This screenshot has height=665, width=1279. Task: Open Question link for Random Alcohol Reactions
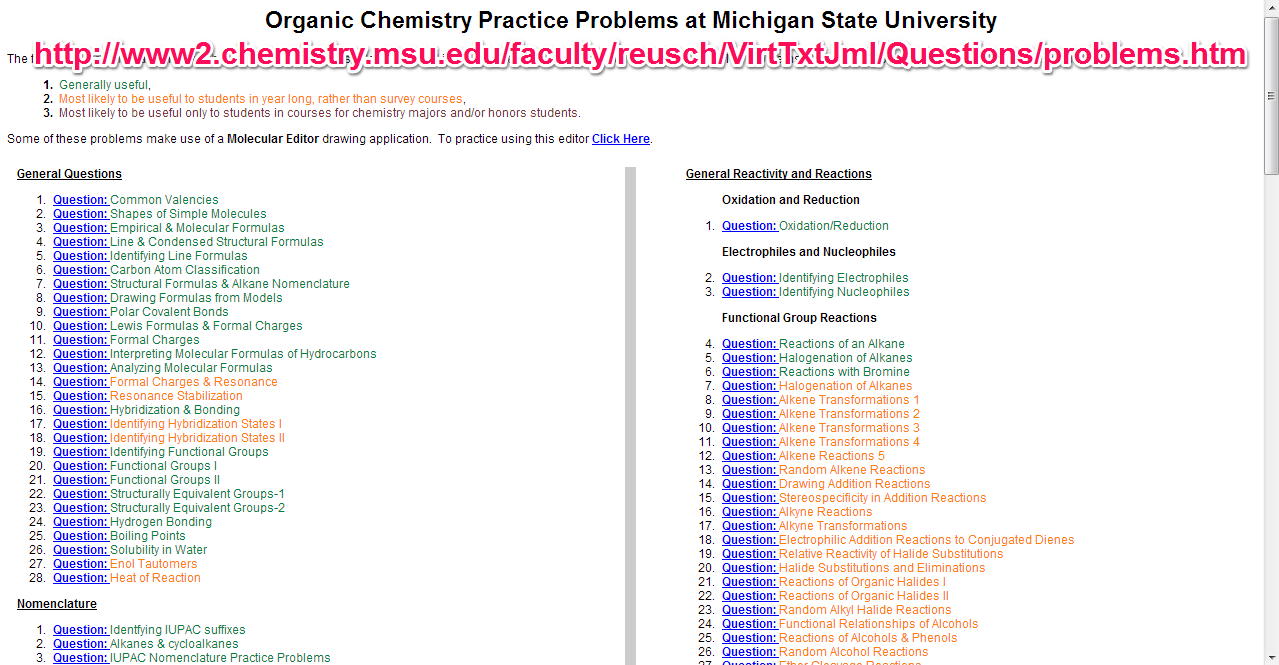(749, 652)
